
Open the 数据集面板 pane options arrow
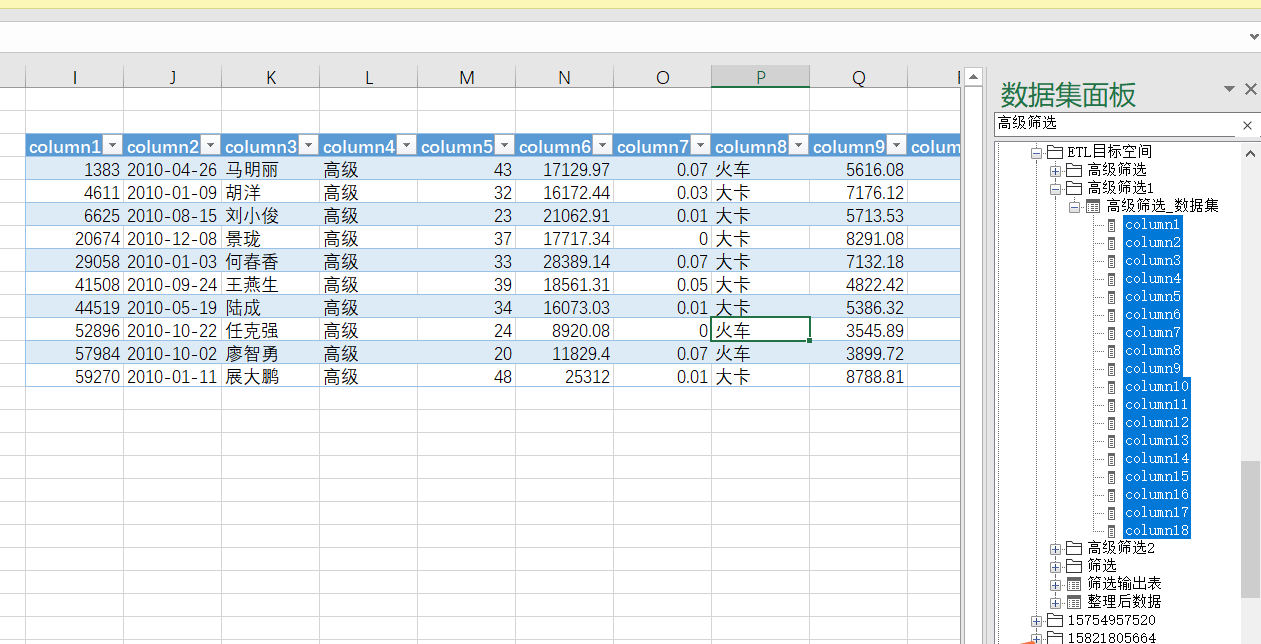[1229, 89]
